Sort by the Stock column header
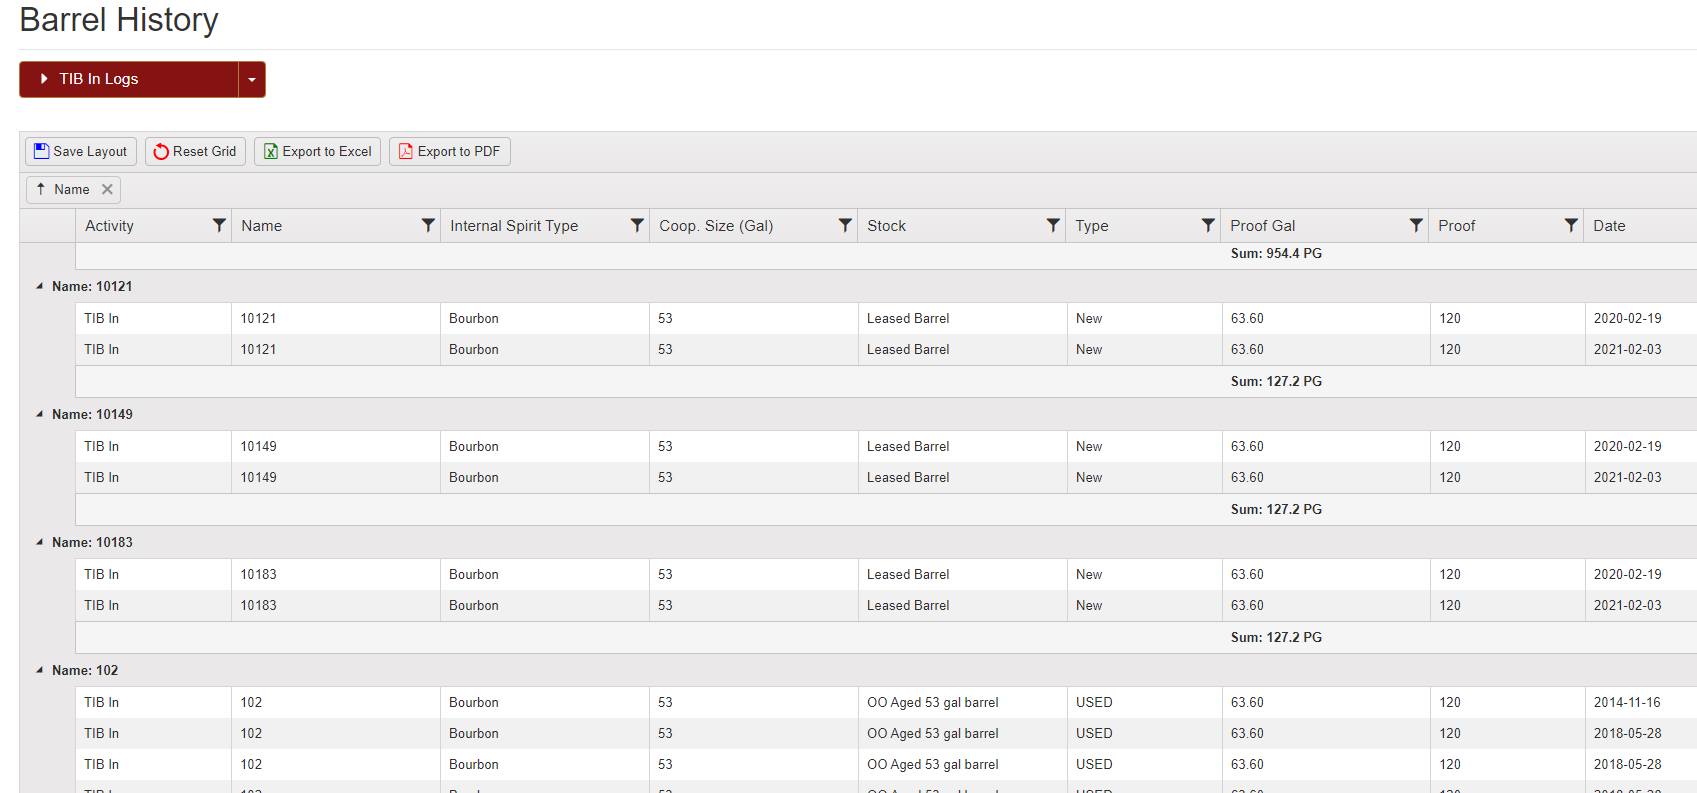 [x=886, y=226]
